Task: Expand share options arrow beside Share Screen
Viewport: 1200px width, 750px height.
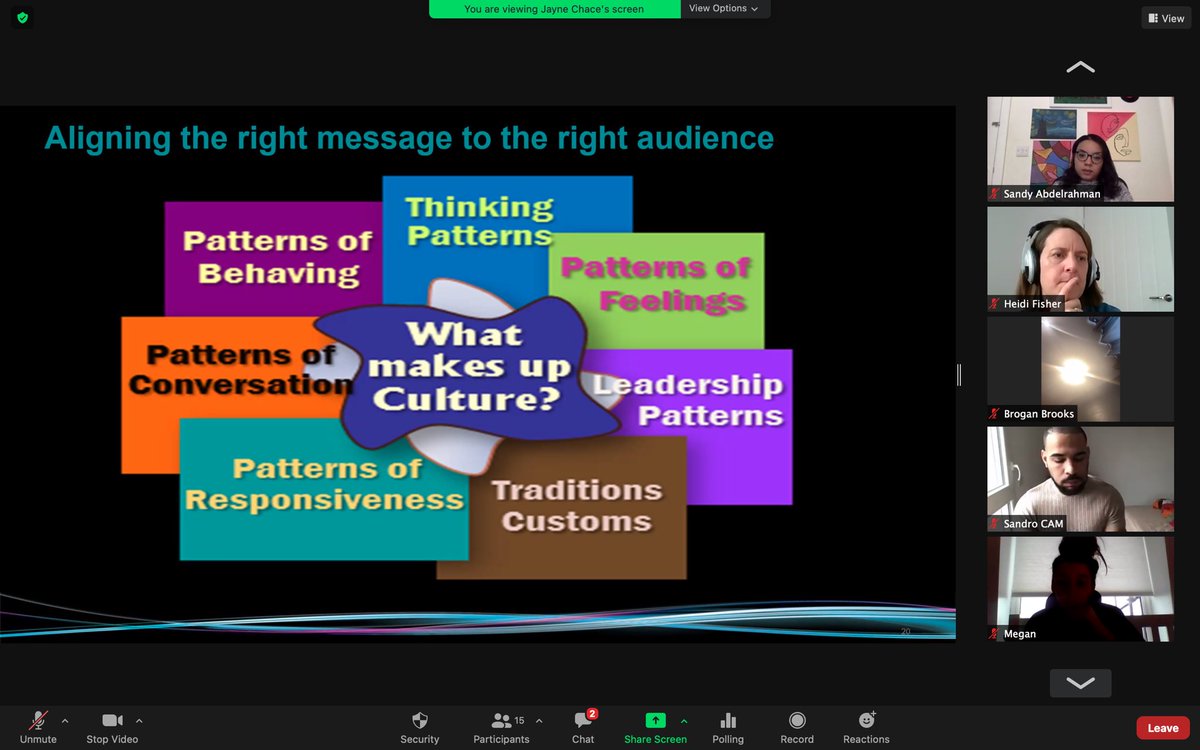Action: [684, 720]
